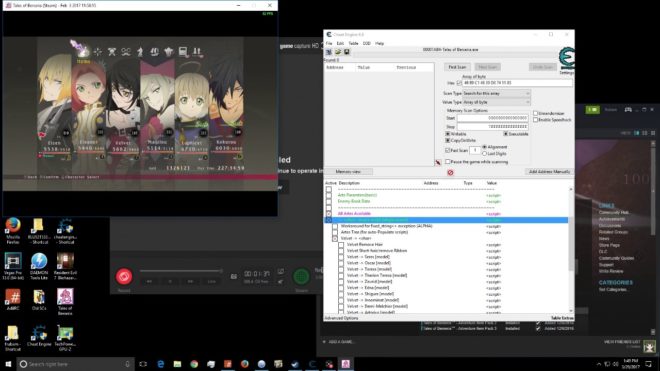The image size is (660, 371).
Task: Select the Velvet -> Oscar [model] row
Action: click(x=369, y=263)
